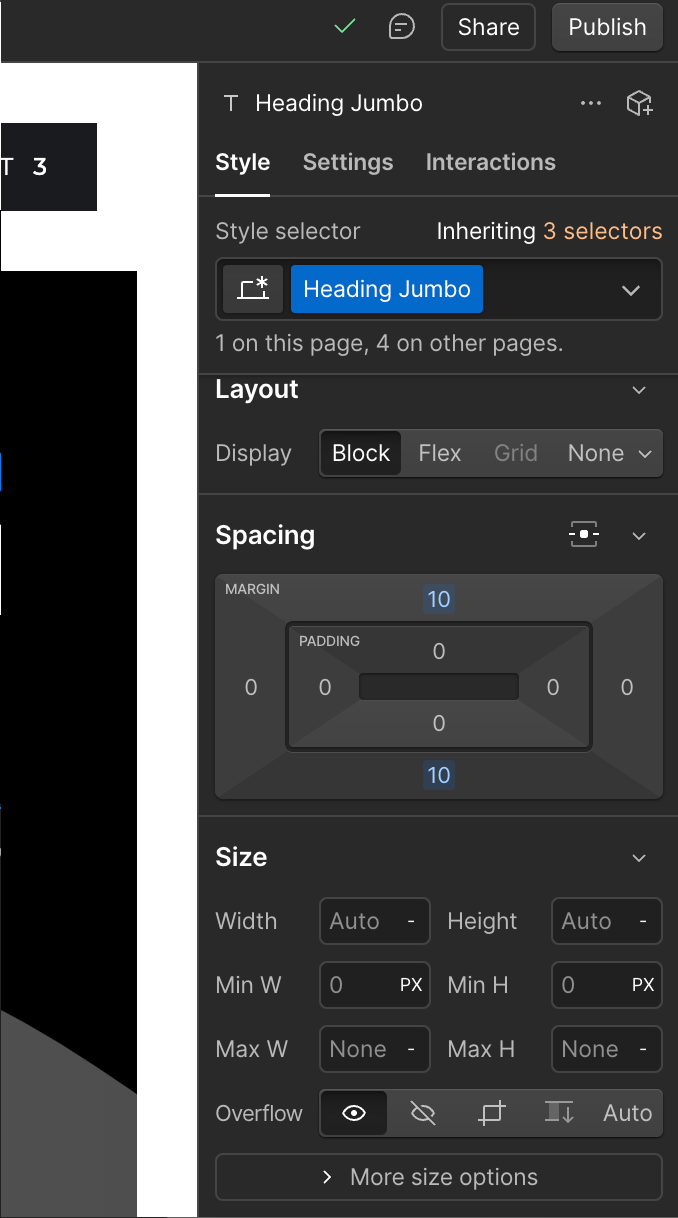The height and width of the screenshot is (1218, 678).
Task: Click the PADDING label
Action: 329,641
